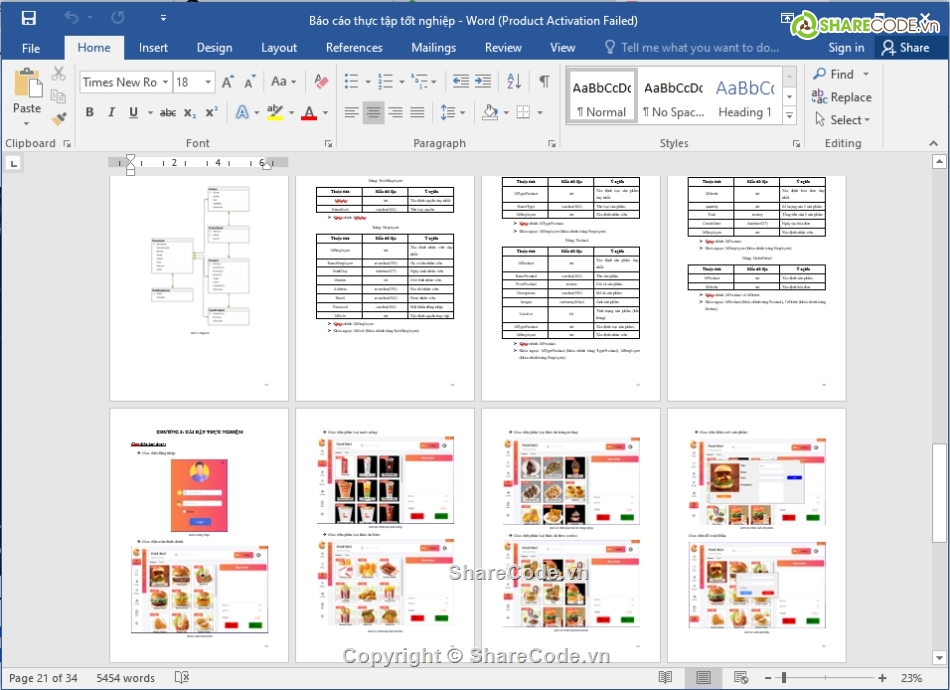Switch to the Mailings tab
Screen dimensions: 950x690
point(433,48)
